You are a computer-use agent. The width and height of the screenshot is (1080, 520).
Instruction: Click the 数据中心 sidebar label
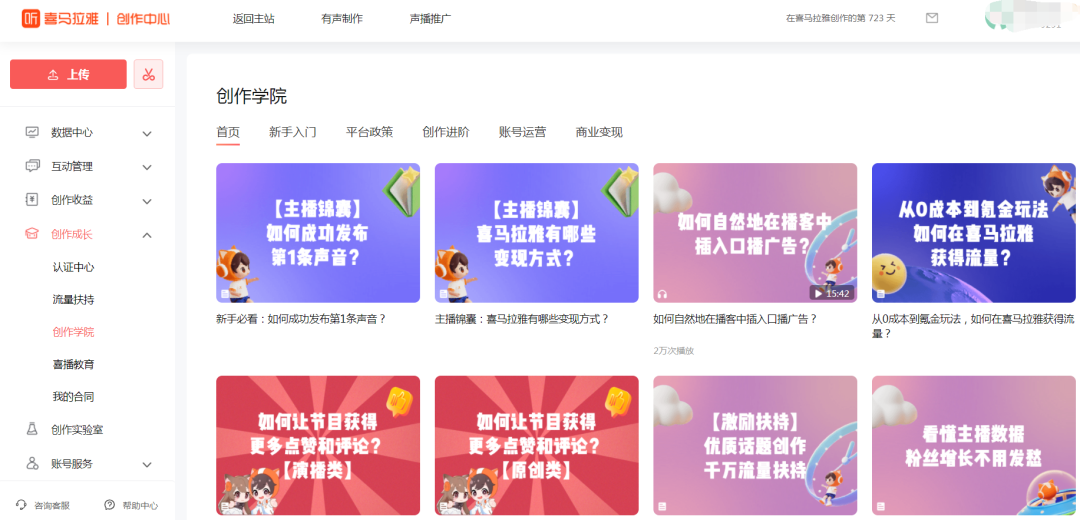coord(72,132)
